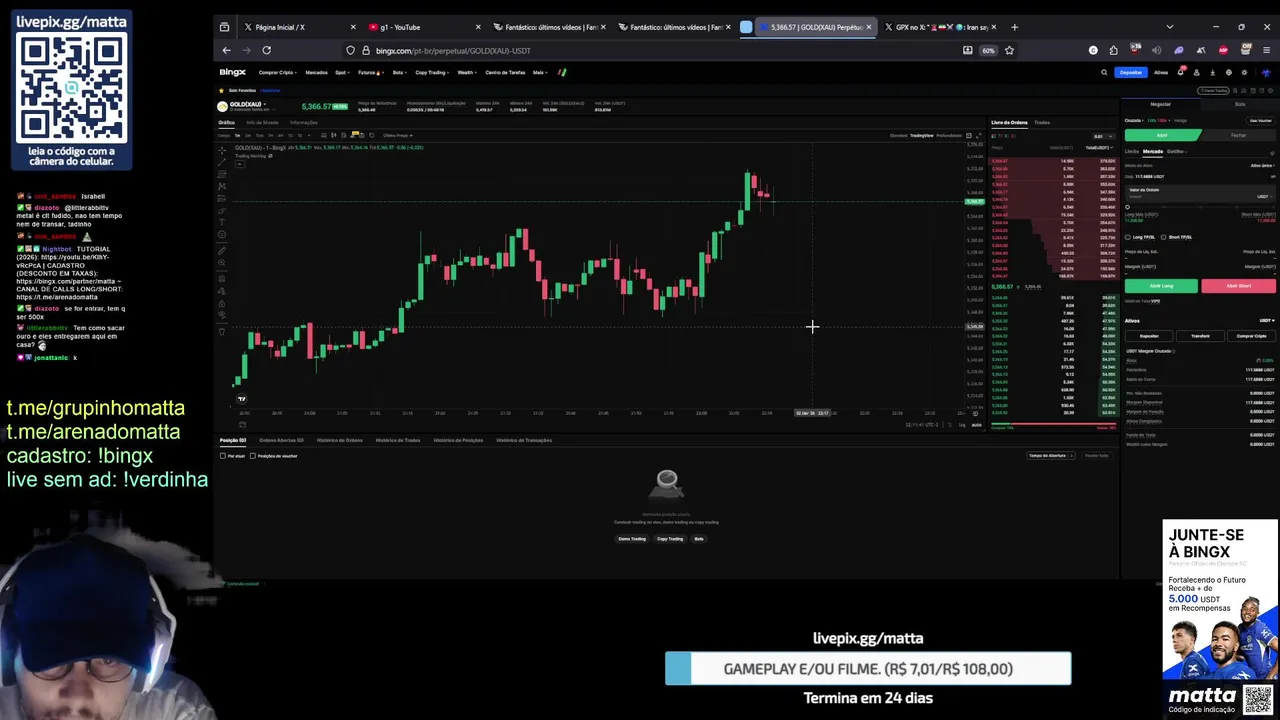
Task: Show order book both-sides view icon
Action: tap(993, 136)
